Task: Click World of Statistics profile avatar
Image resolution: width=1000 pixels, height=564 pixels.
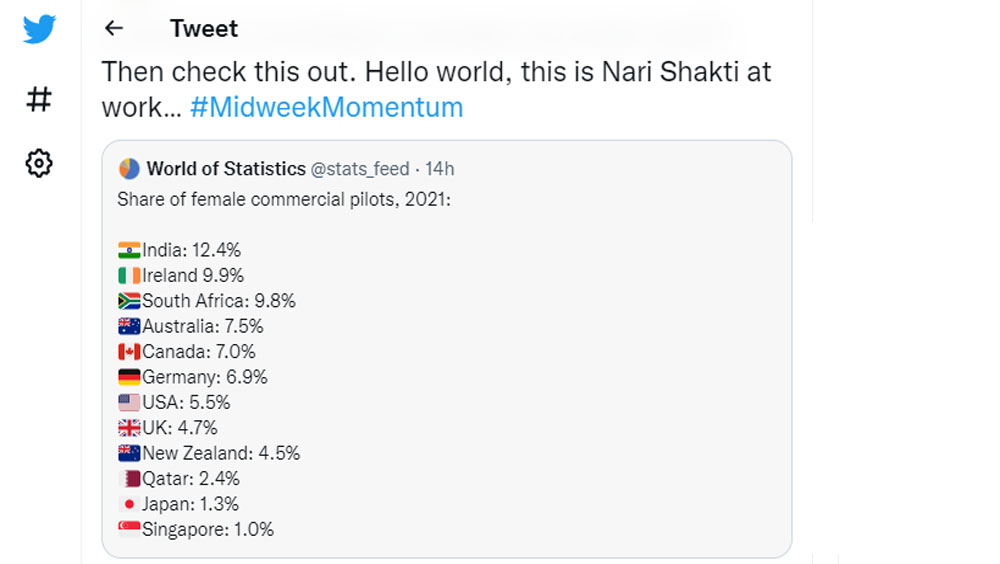Action: coord(129,169)
